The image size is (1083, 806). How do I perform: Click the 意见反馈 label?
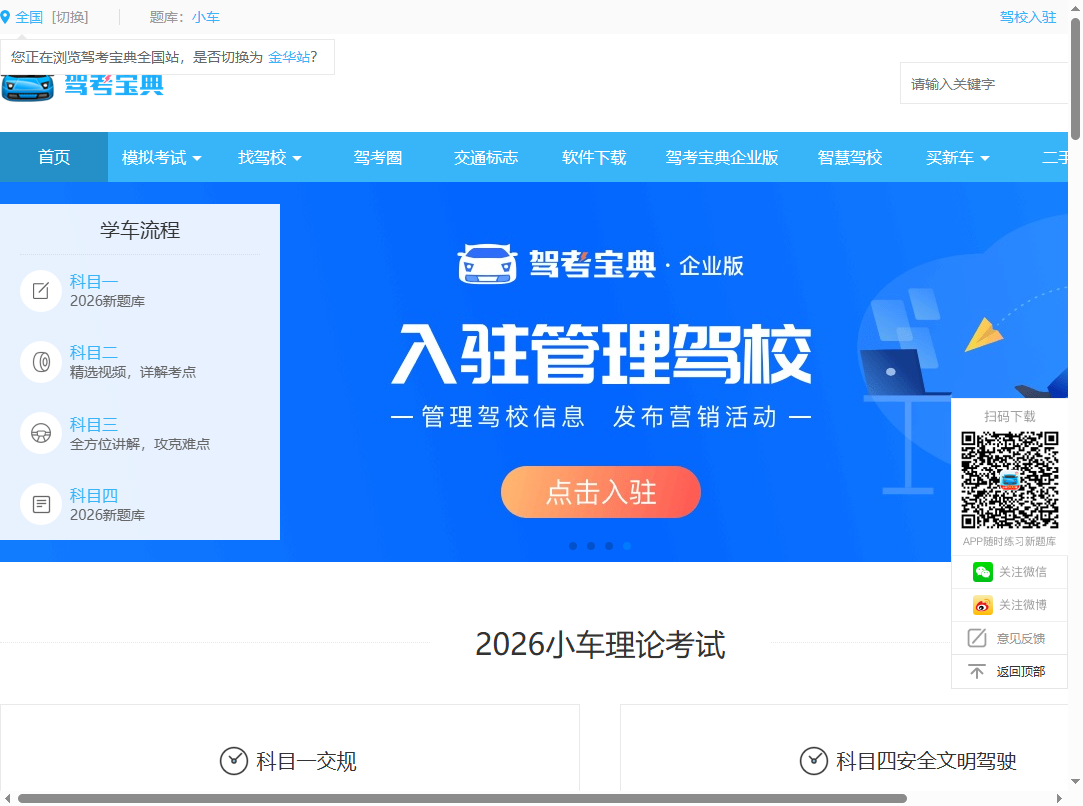1021,638
